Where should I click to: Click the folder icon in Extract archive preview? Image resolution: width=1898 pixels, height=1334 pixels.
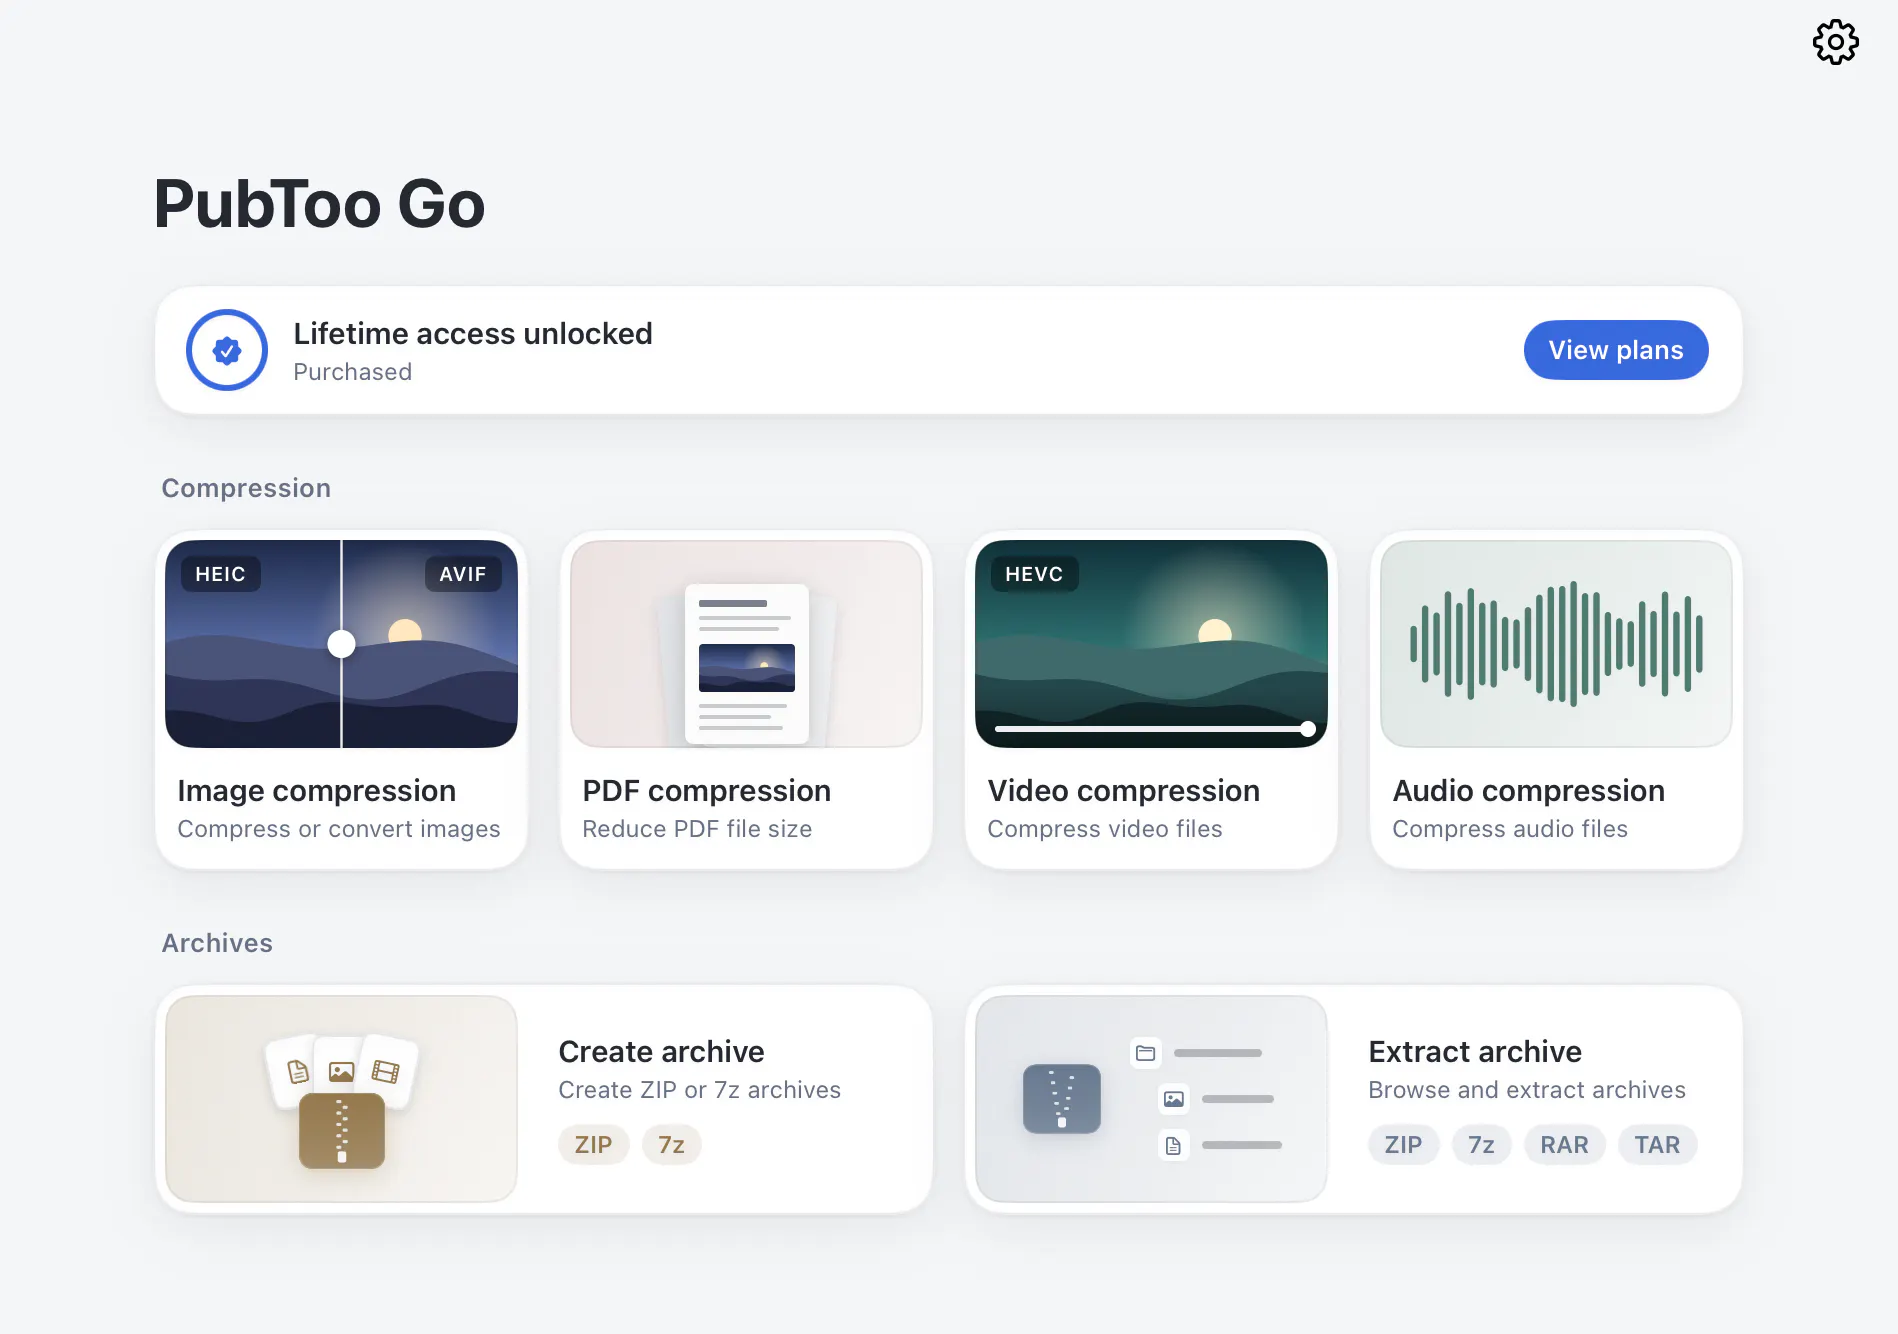(x=1146, y=1053)
